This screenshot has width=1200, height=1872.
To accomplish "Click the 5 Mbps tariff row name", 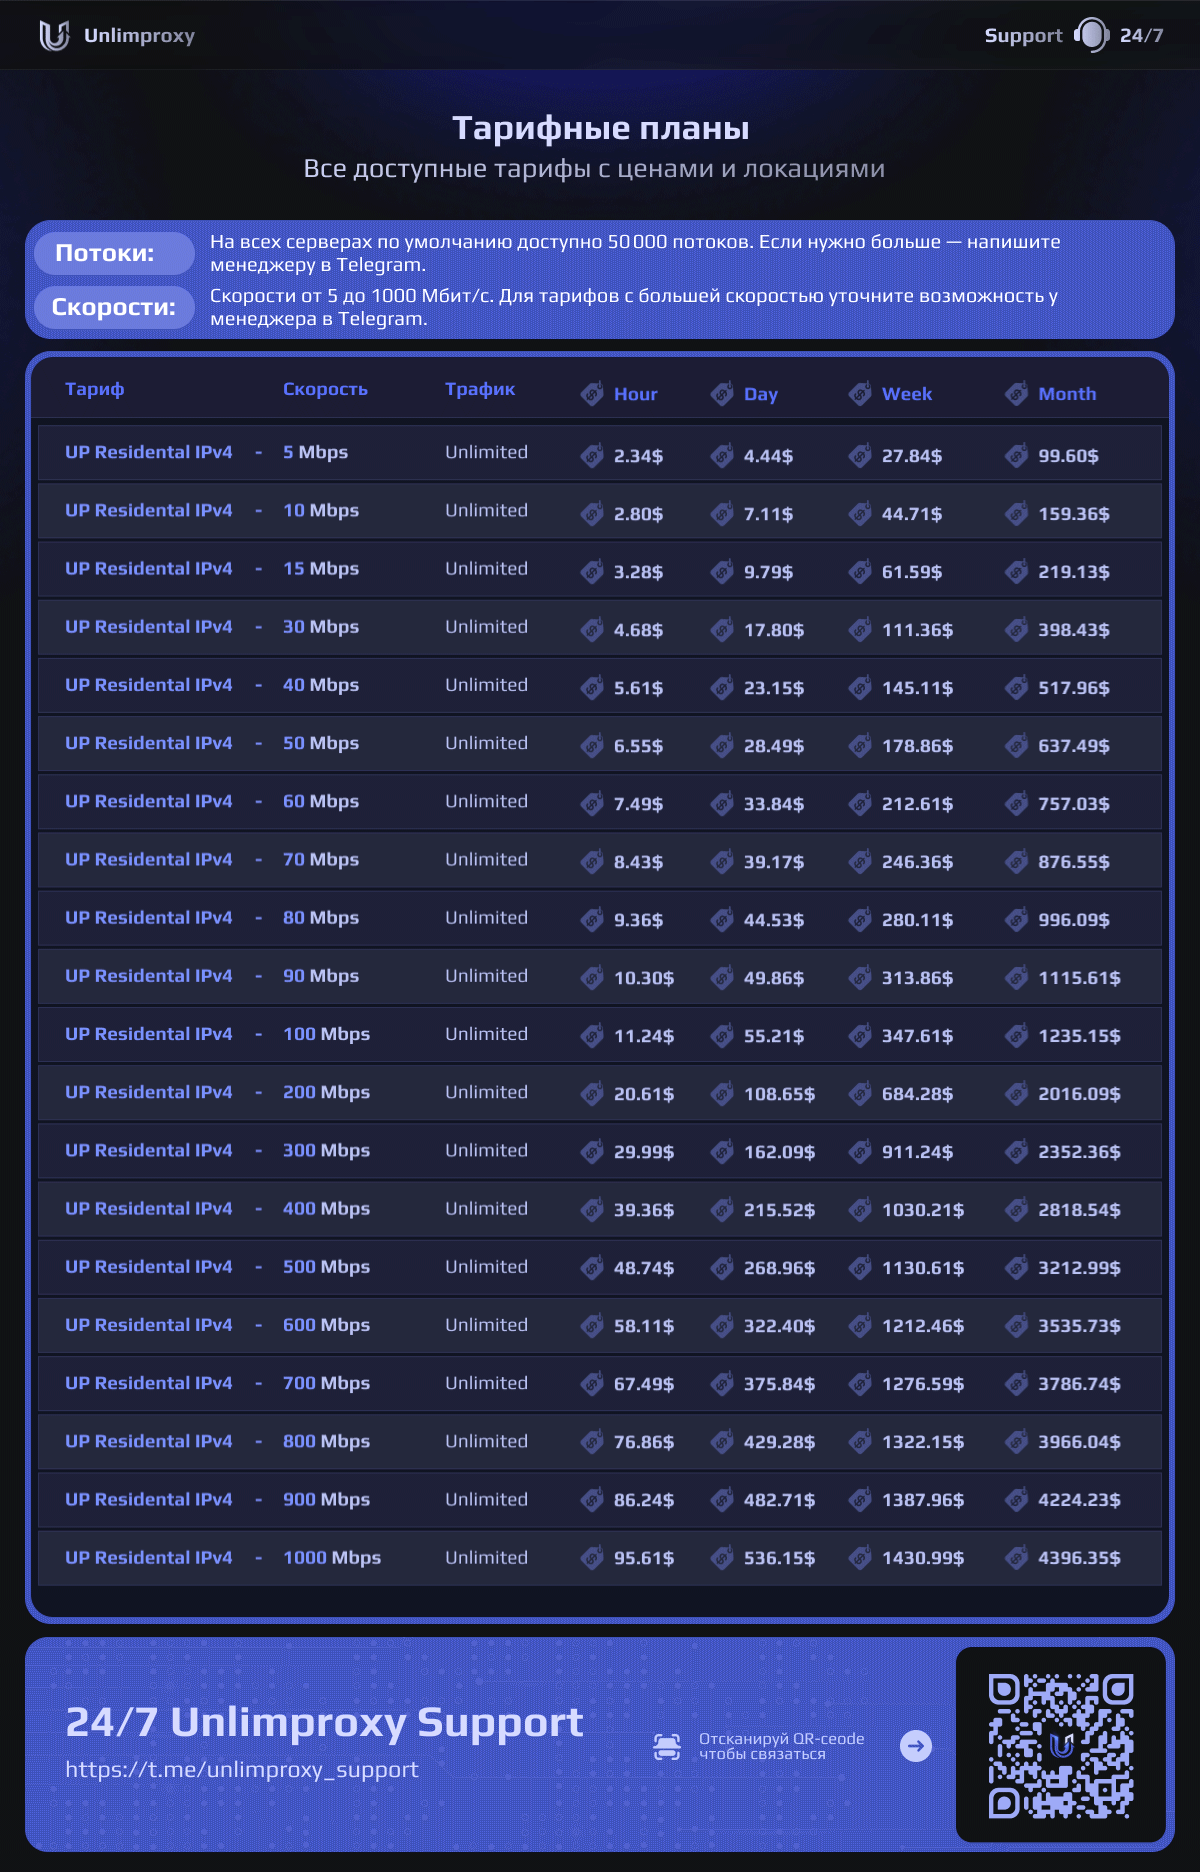I will [x=149, y=452].
